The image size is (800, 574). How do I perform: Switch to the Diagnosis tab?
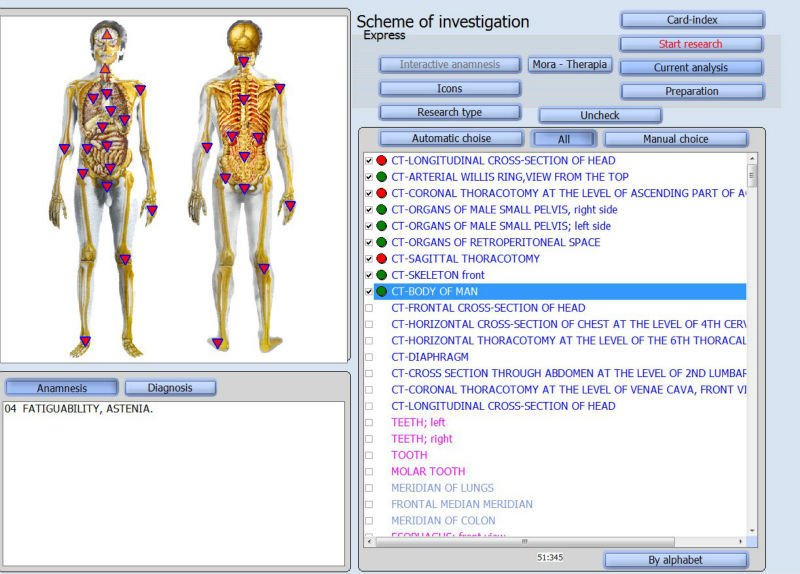coord(170,388)
